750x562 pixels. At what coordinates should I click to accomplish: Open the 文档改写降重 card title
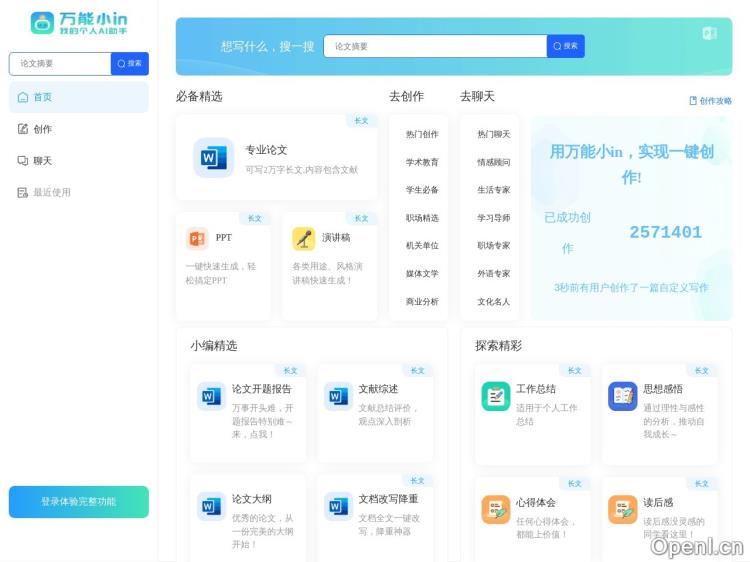(x=388, y=499)
